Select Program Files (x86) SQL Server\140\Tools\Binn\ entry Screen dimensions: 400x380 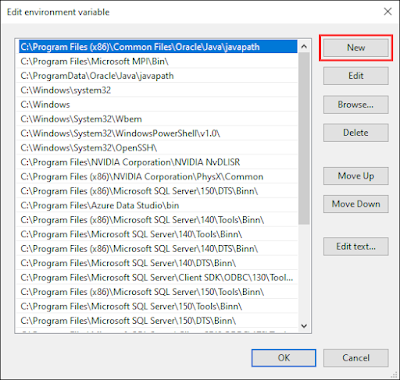click(x=157, y=220)
